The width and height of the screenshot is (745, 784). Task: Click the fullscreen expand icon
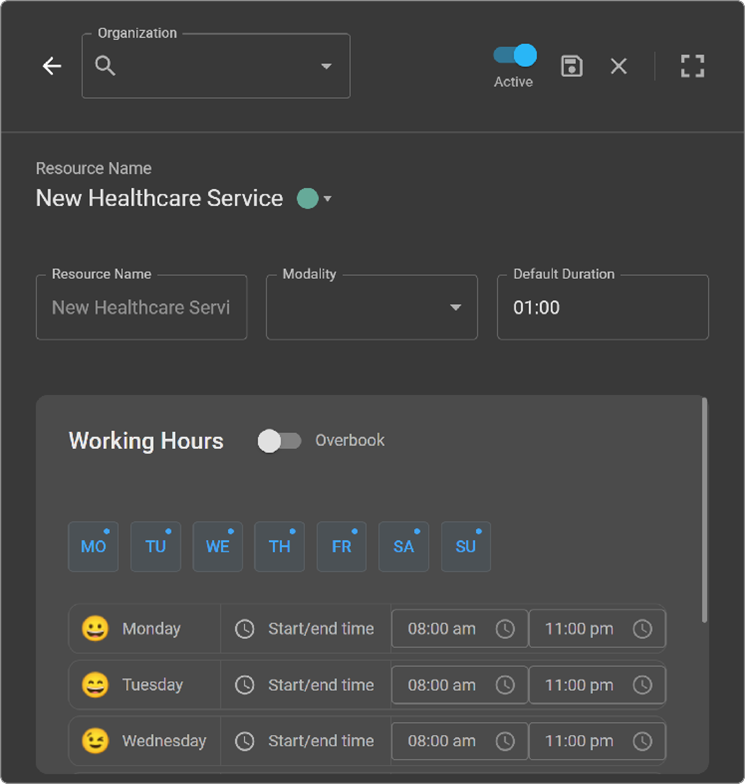[x=692, y=66]
